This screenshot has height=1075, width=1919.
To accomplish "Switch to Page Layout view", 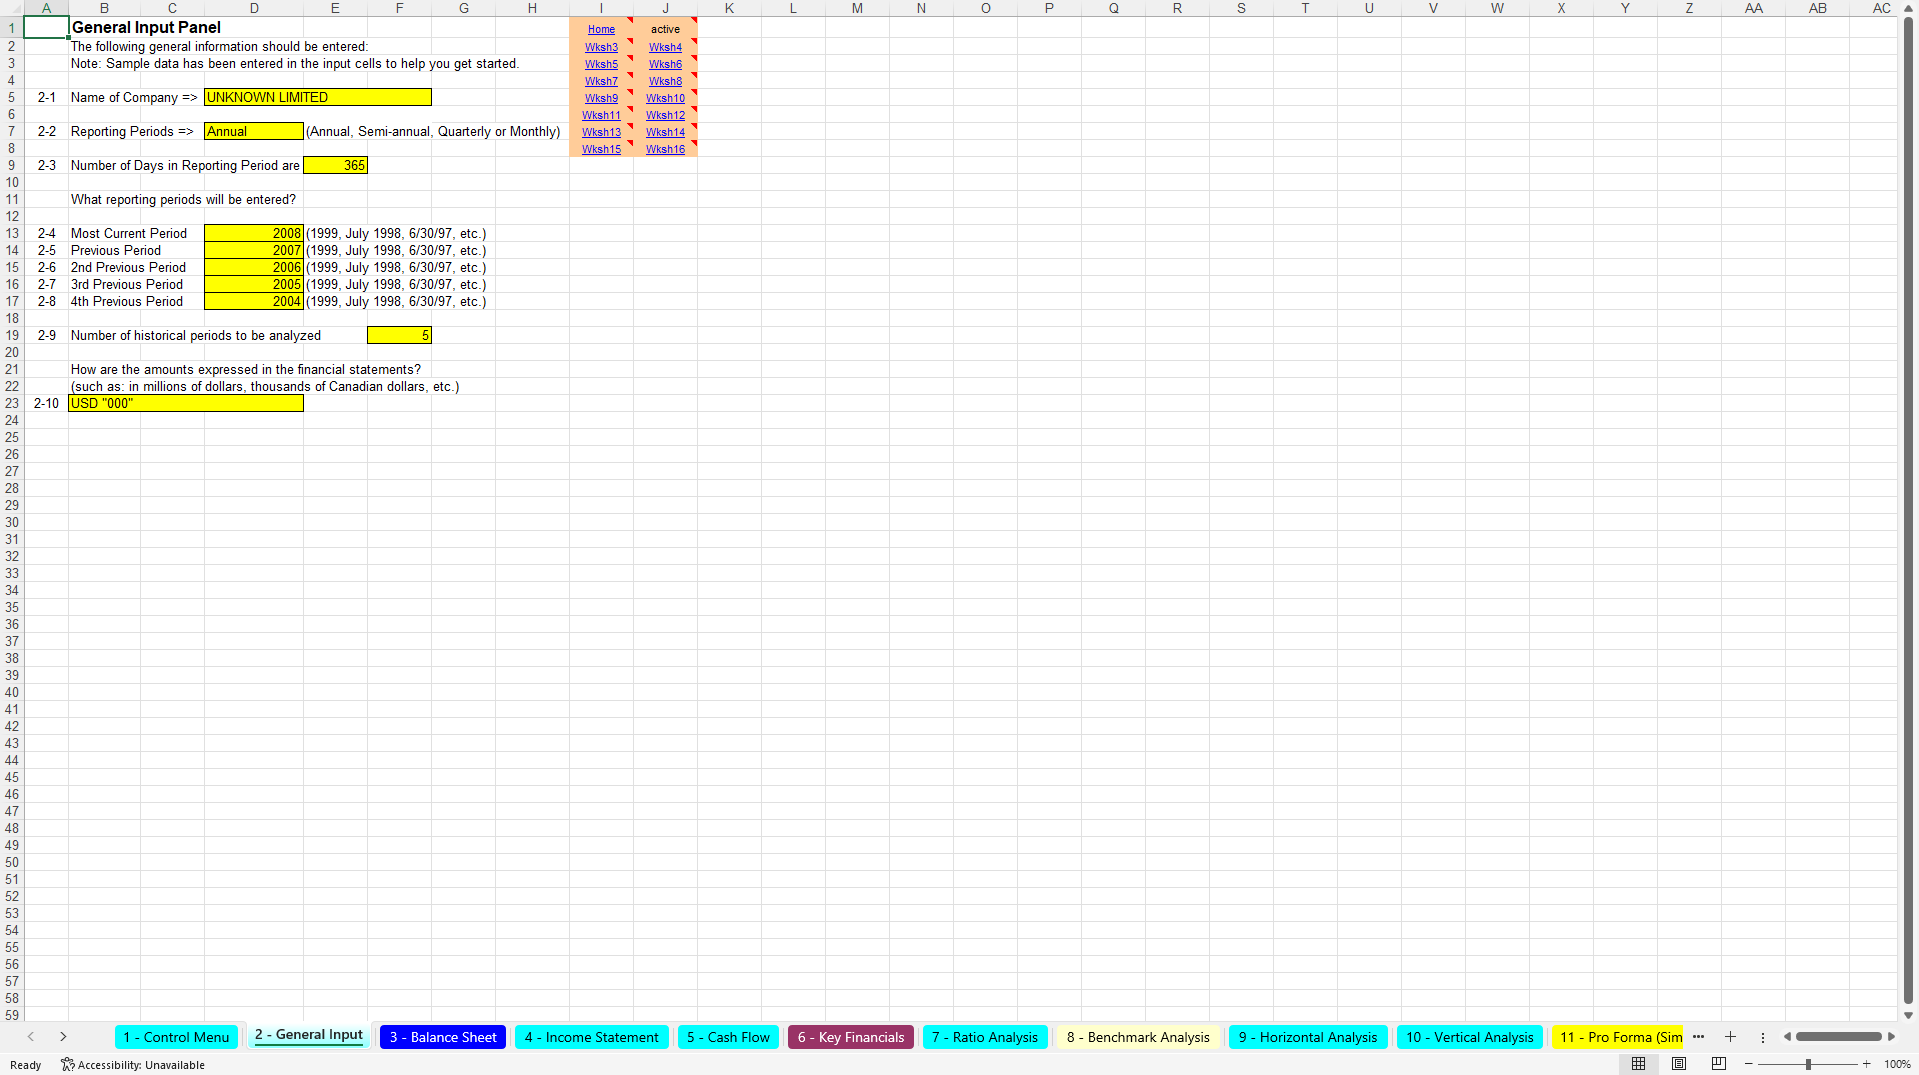I will click(x=1679, y=1064).
